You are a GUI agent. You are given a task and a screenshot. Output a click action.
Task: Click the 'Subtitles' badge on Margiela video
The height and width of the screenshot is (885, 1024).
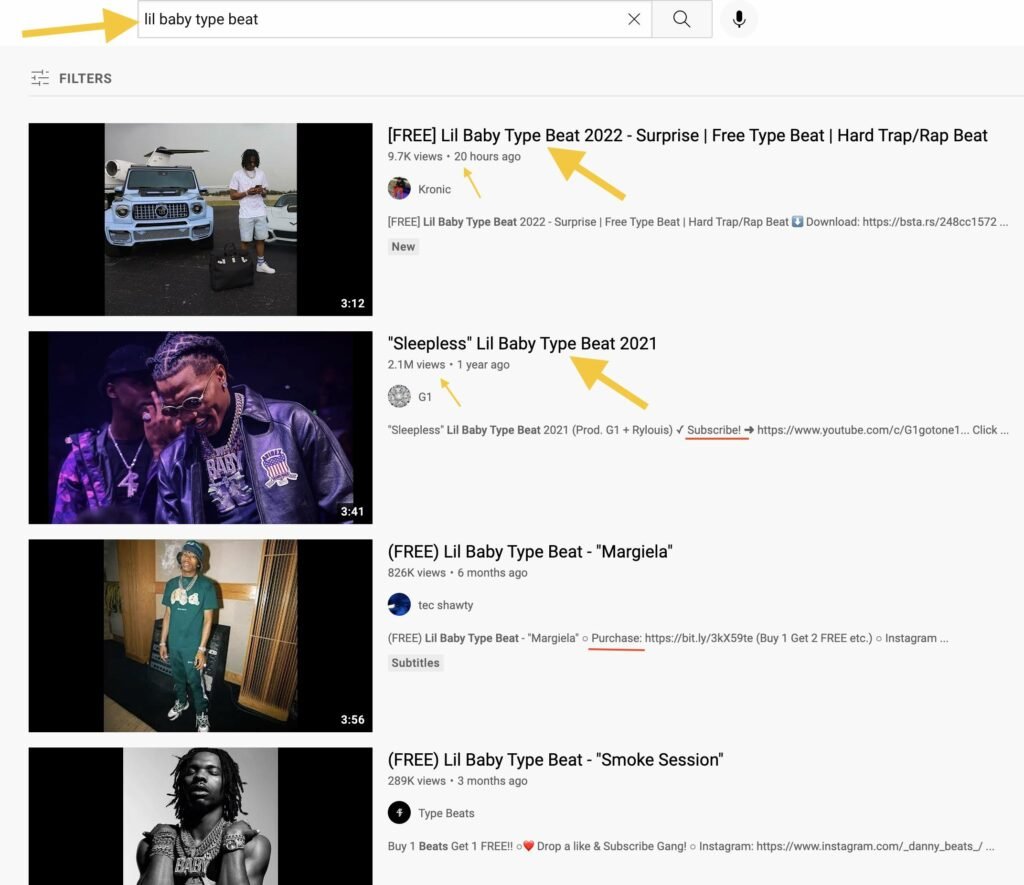coord(415,663)
